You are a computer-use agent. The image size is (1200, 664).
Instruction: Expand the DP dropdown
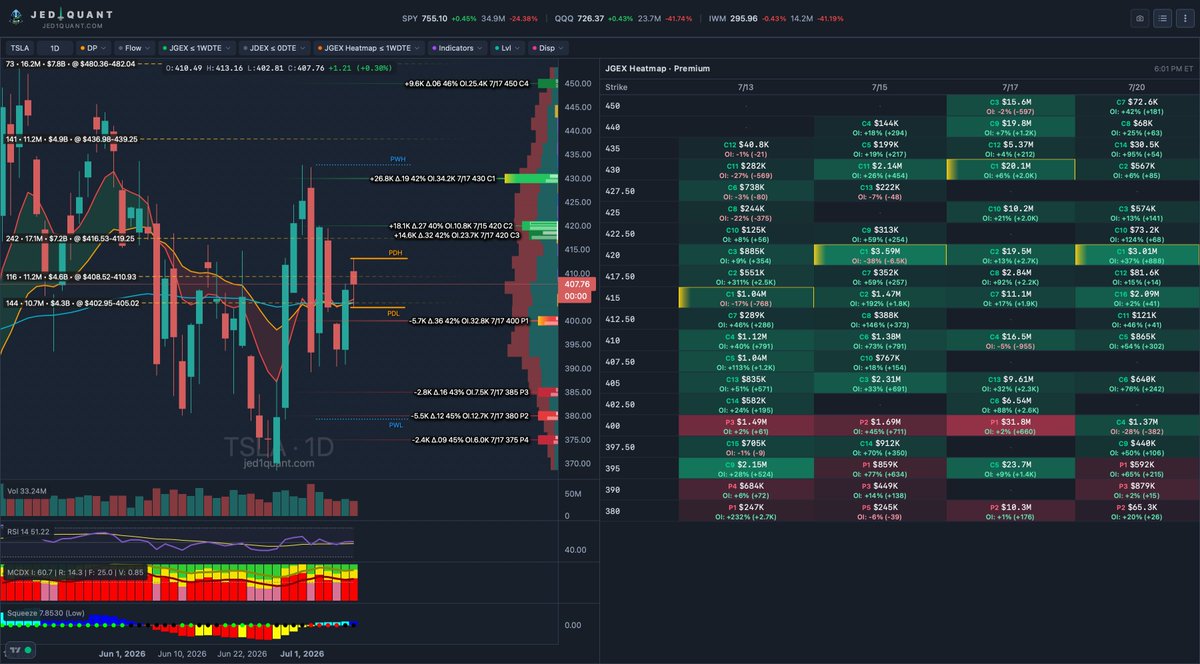pos(92,47)
